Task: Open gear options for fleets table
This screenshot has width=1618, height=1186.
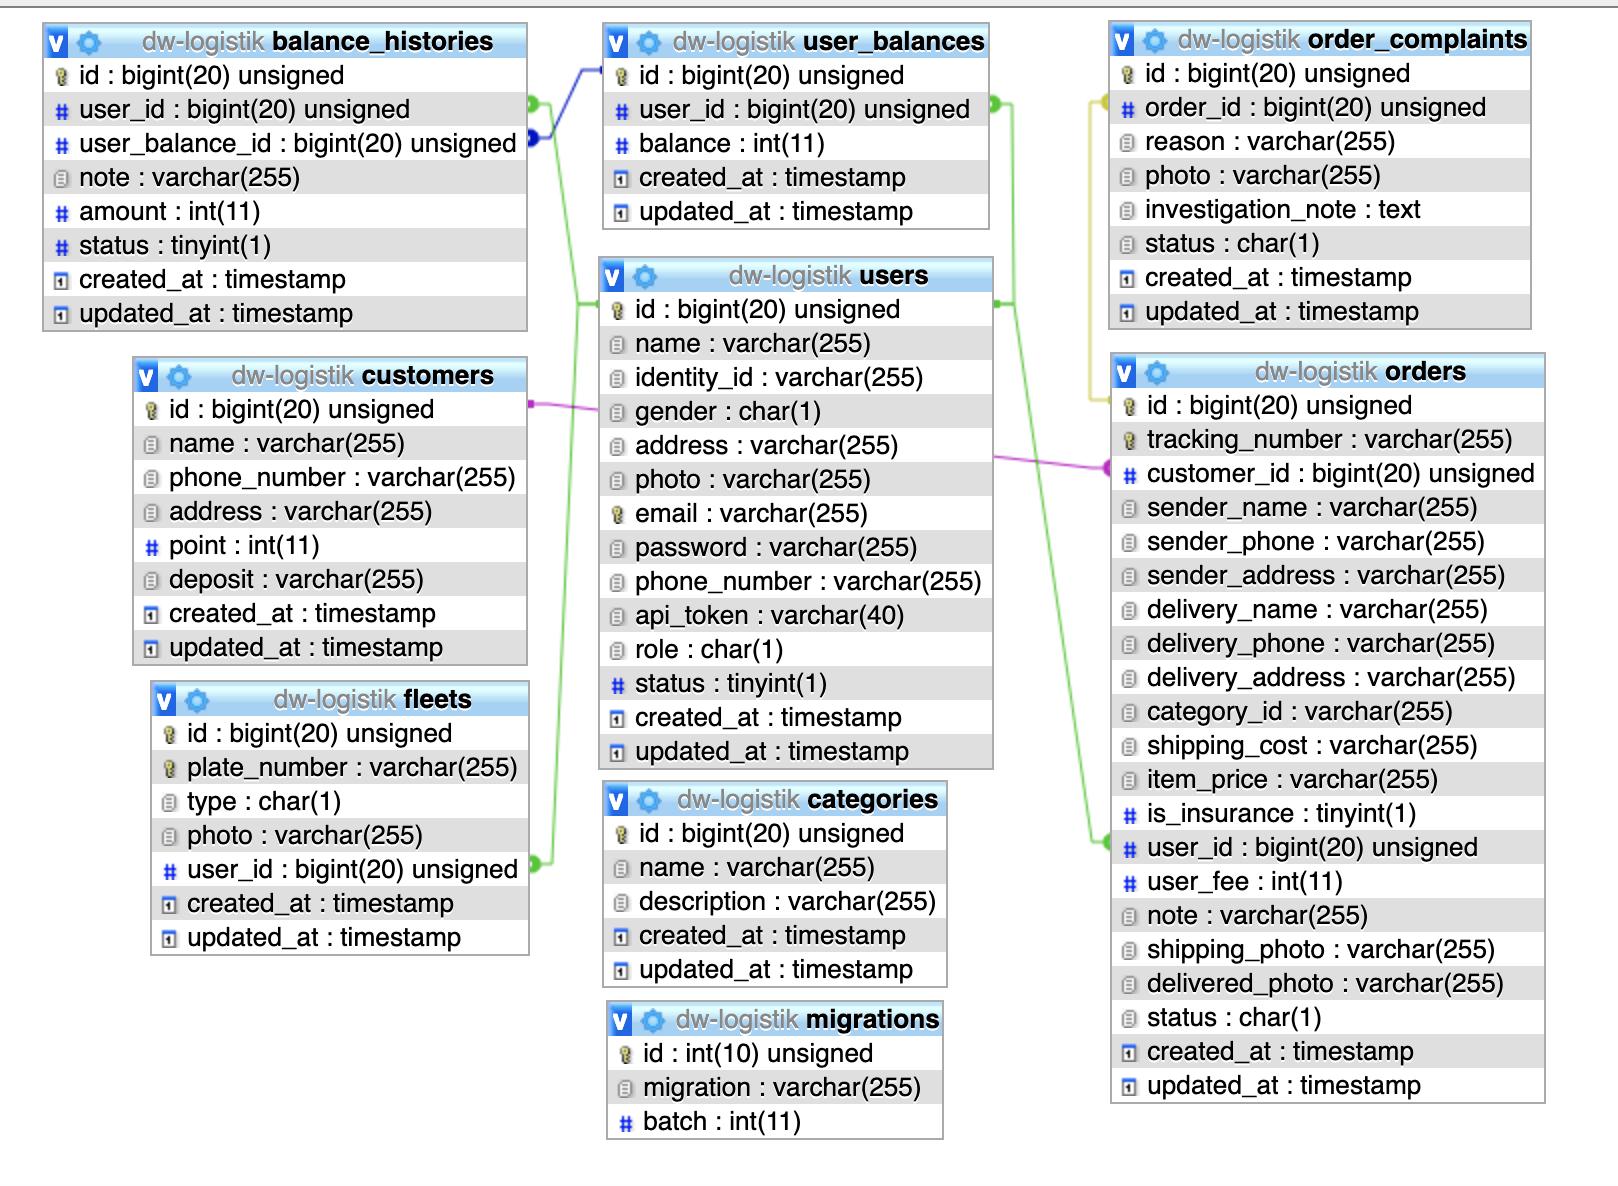Action: pos(197,700)
